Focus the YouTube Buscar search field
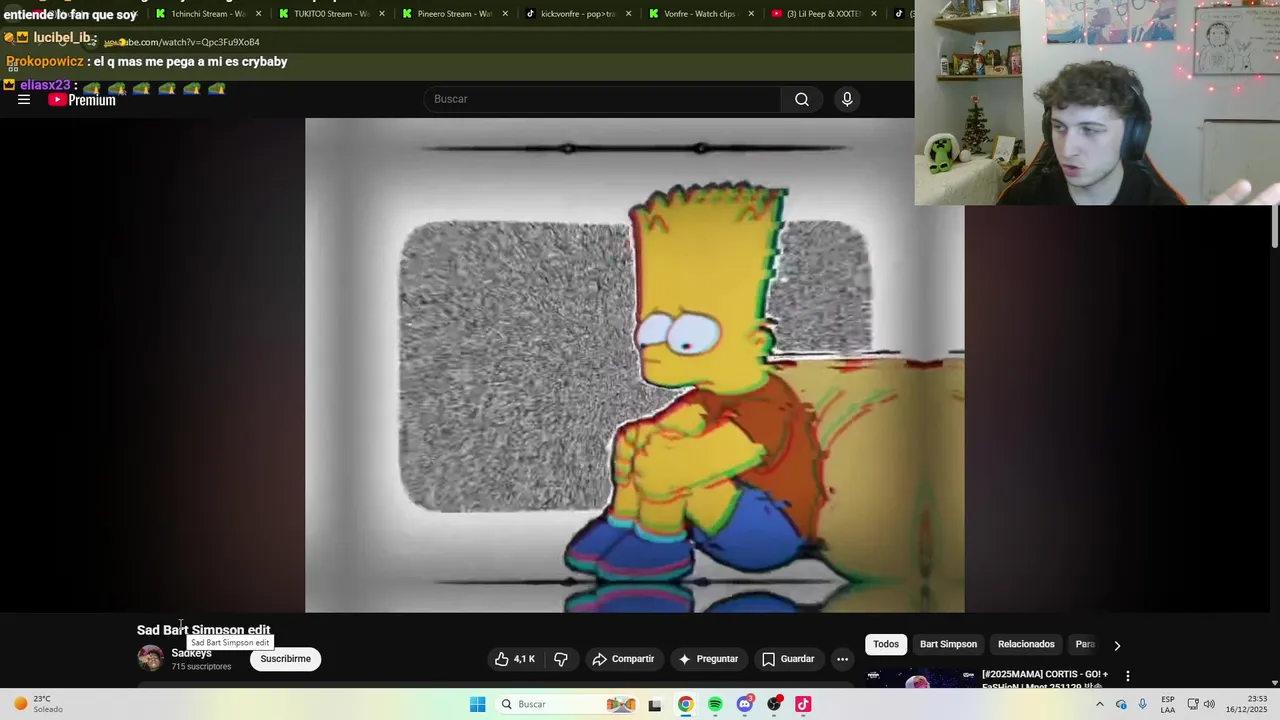Screen dimensions: 1280x720 (x=603, y=99)
